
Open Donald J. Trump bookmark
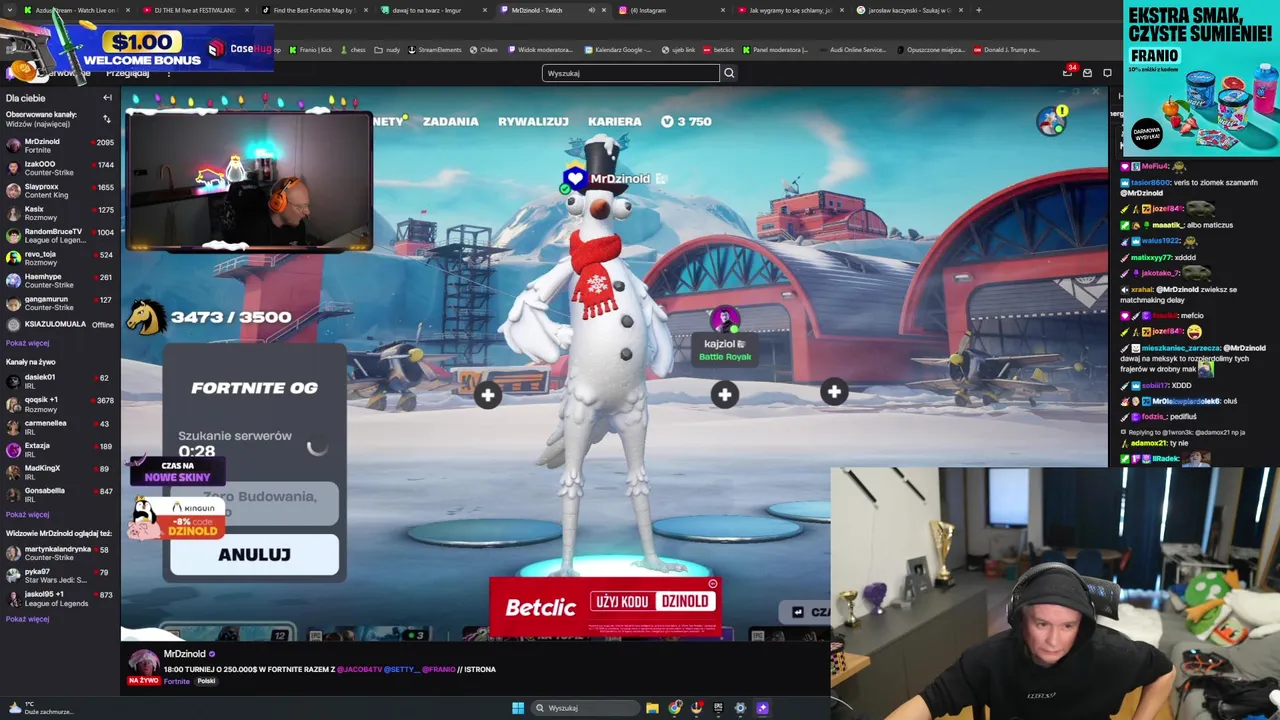point(1007,50)
